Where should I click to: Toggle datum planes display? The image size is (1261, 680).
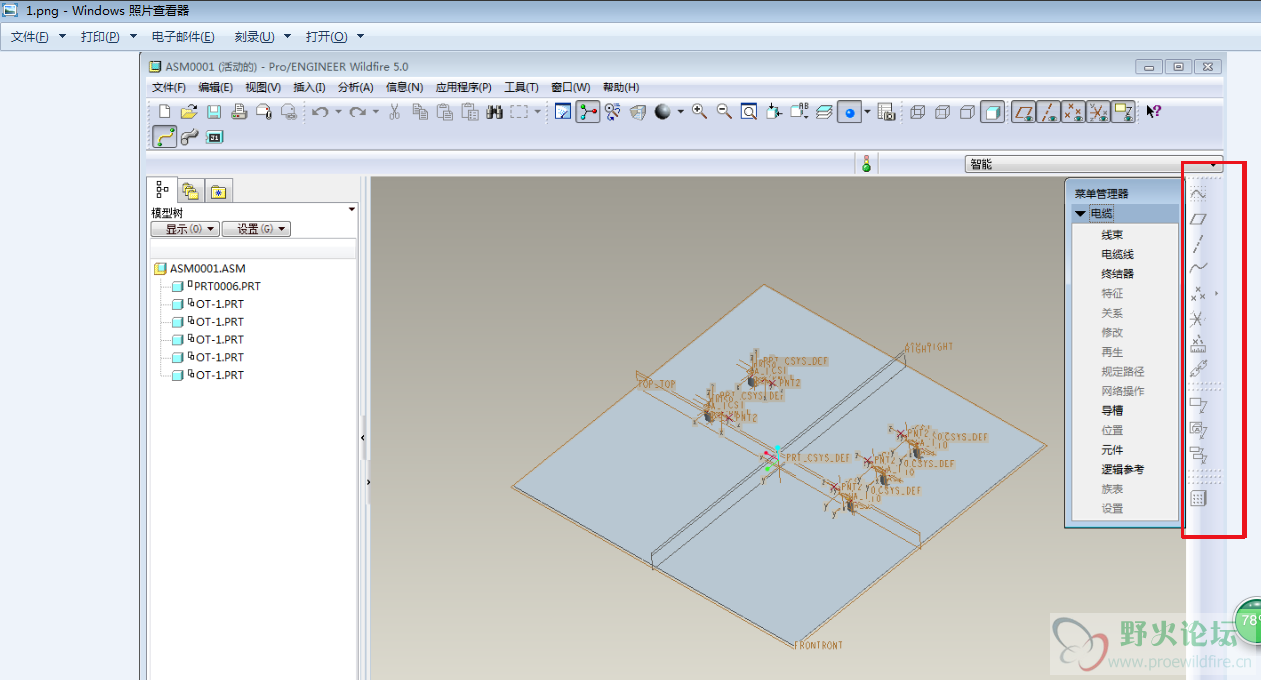pyautogui.click(x=1024, y=112)
